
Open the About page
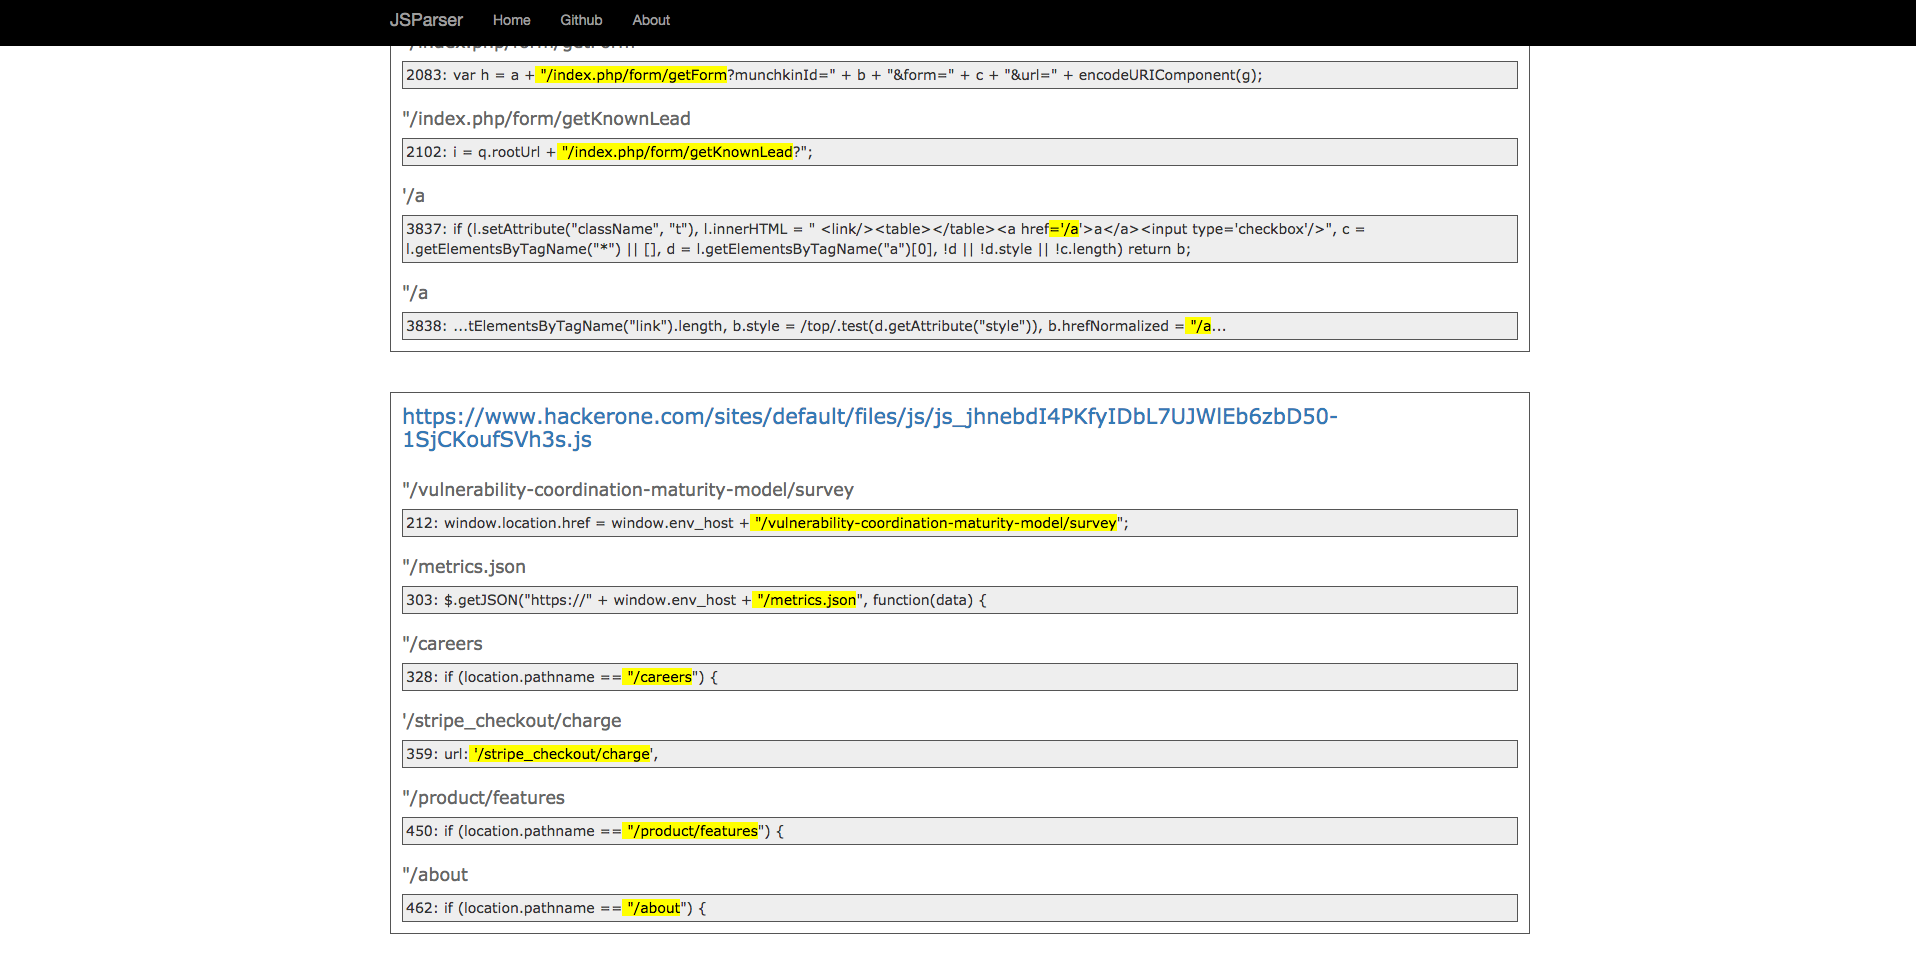coord(651,20)
